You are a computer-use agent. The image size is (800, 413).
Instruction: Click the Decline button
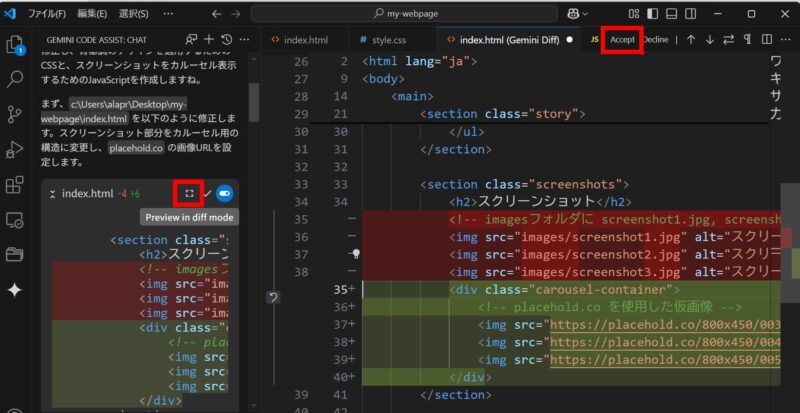click(655, 39)
